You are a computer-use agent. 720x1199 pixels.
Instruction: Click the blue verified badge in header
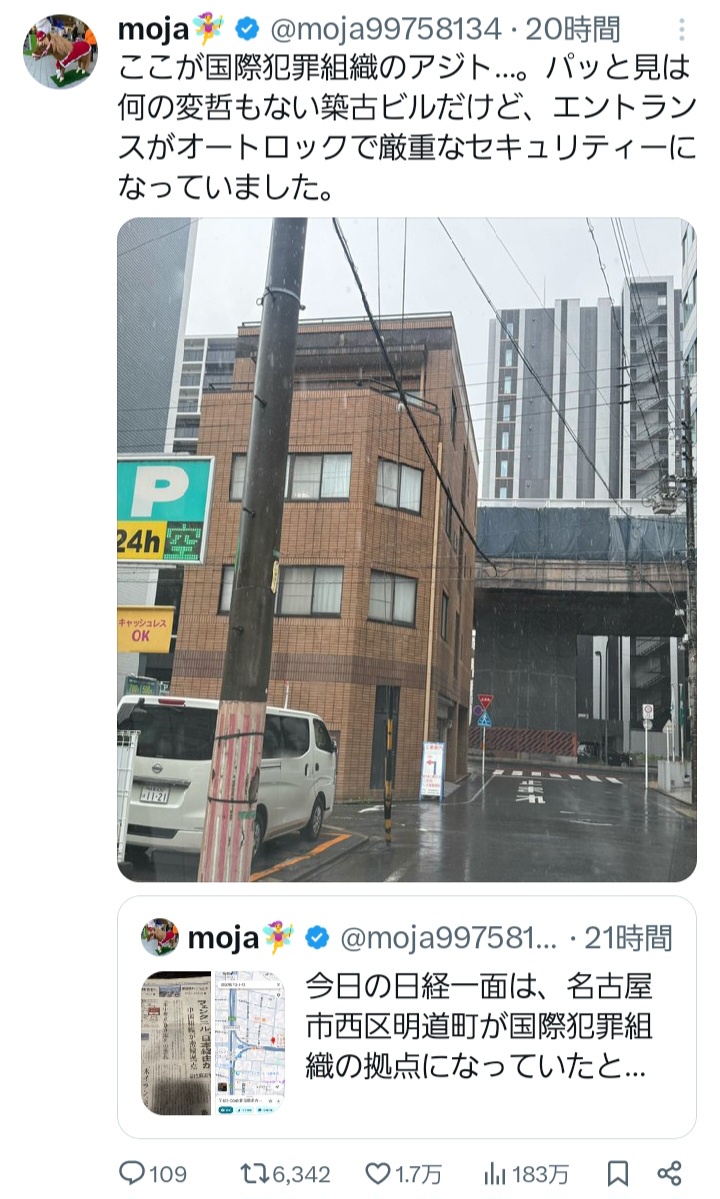coord(245,30)
